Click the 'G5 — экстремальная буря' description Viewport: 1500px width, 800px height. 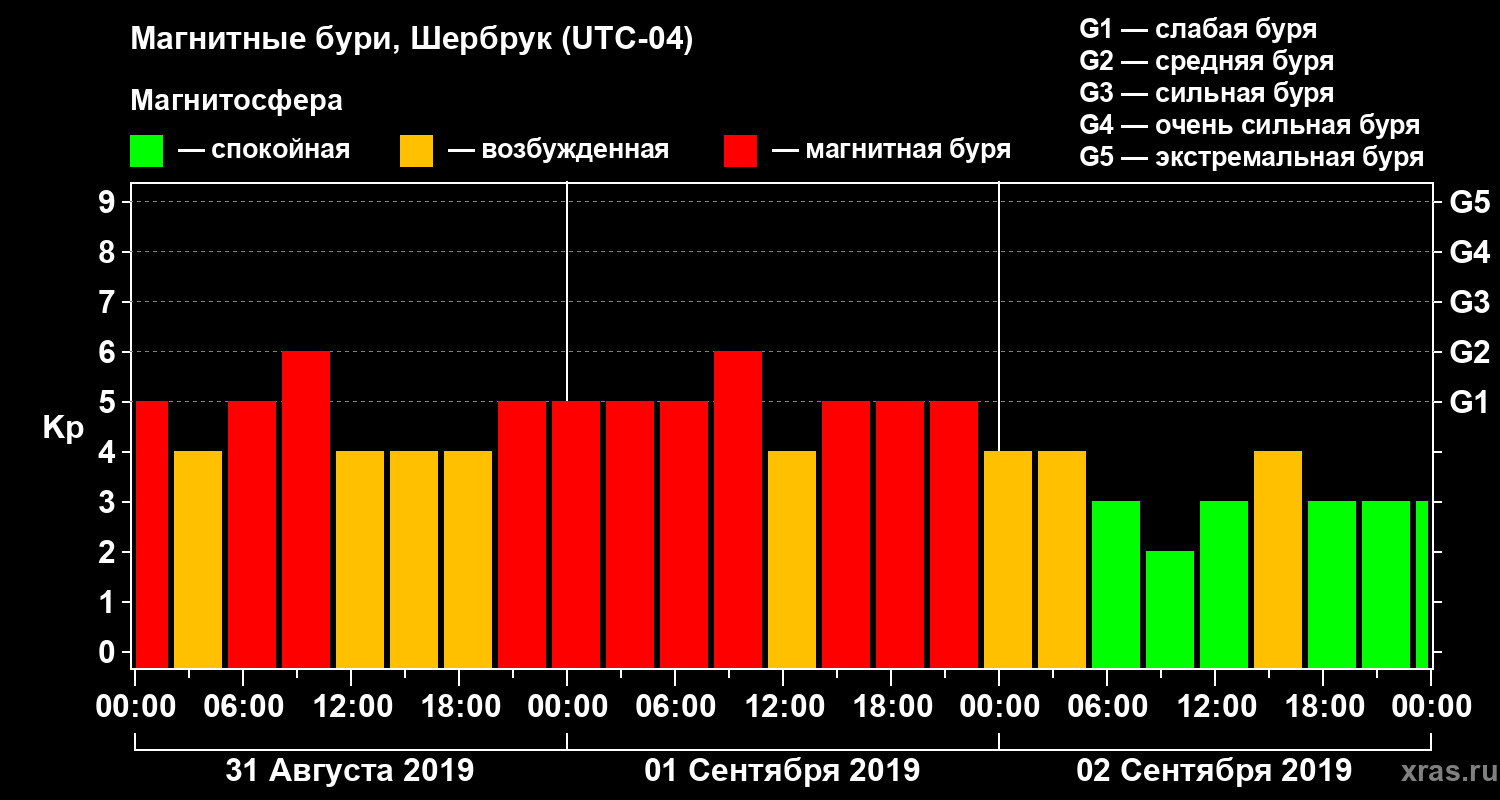point(1252,157)
